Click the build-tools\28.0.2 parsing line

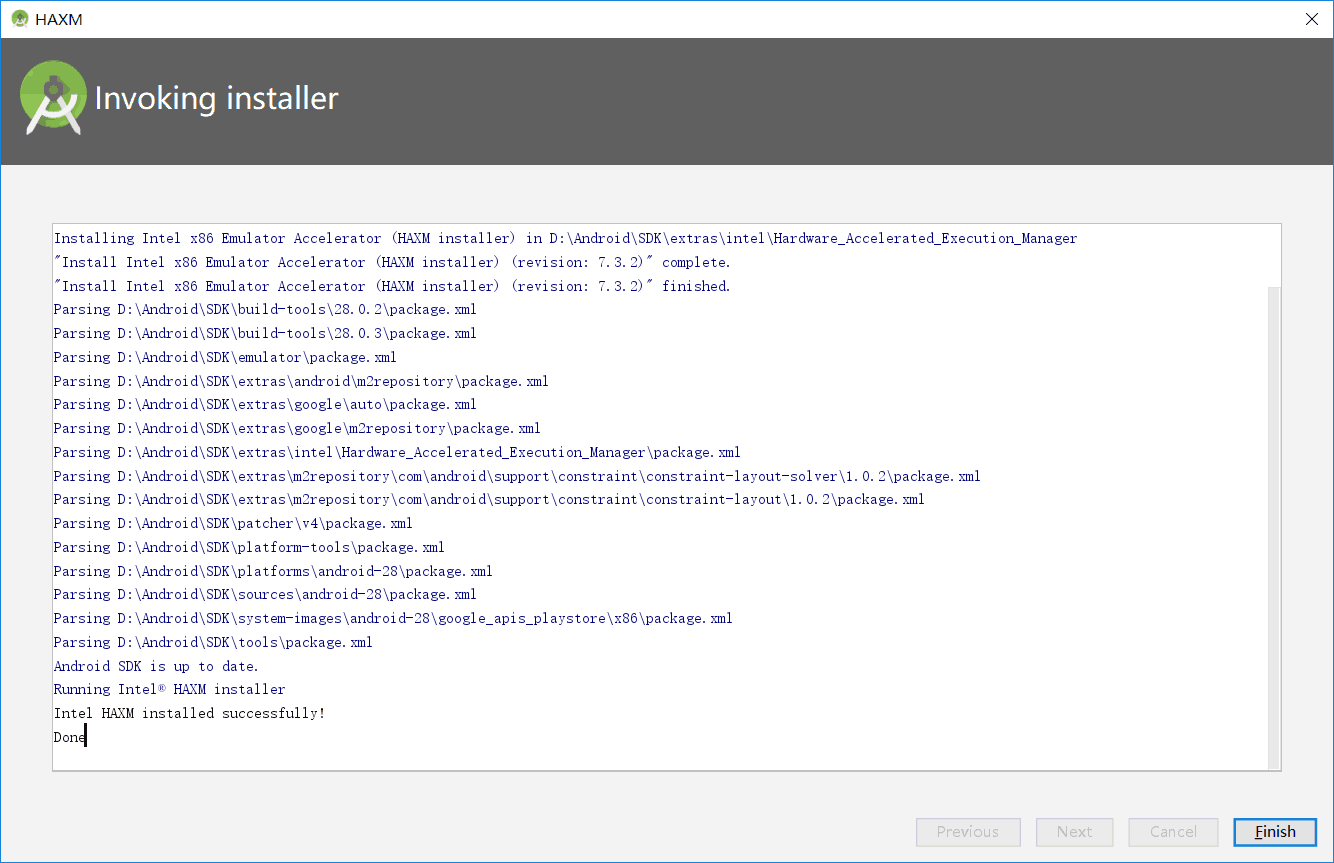(265, 309)
